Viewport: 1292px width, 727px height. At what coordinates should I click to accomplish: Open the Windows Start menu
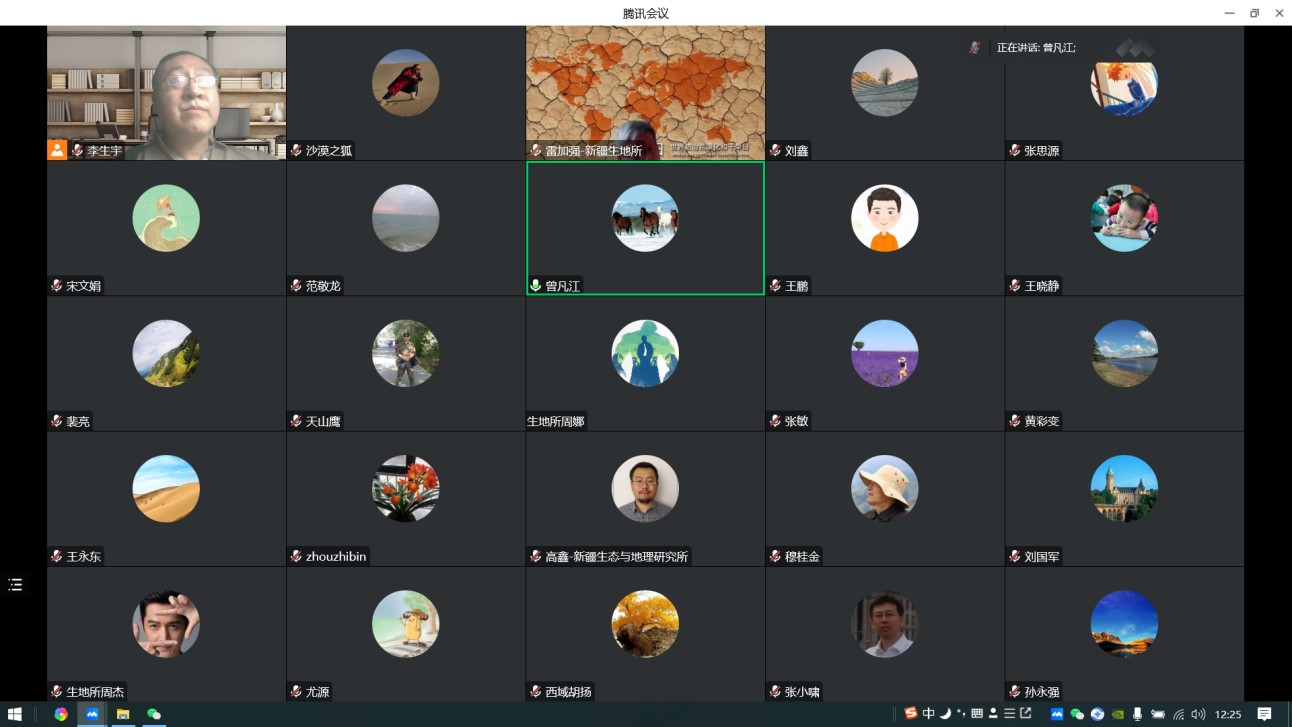point(15,714)
